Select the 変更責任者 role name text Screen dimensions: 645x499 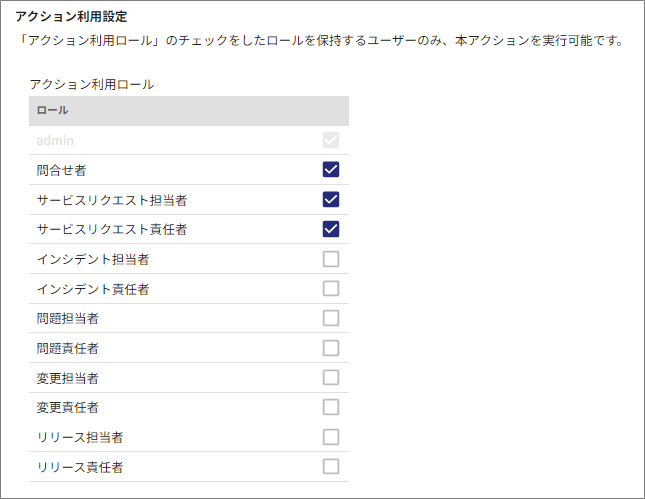[67, 408]
